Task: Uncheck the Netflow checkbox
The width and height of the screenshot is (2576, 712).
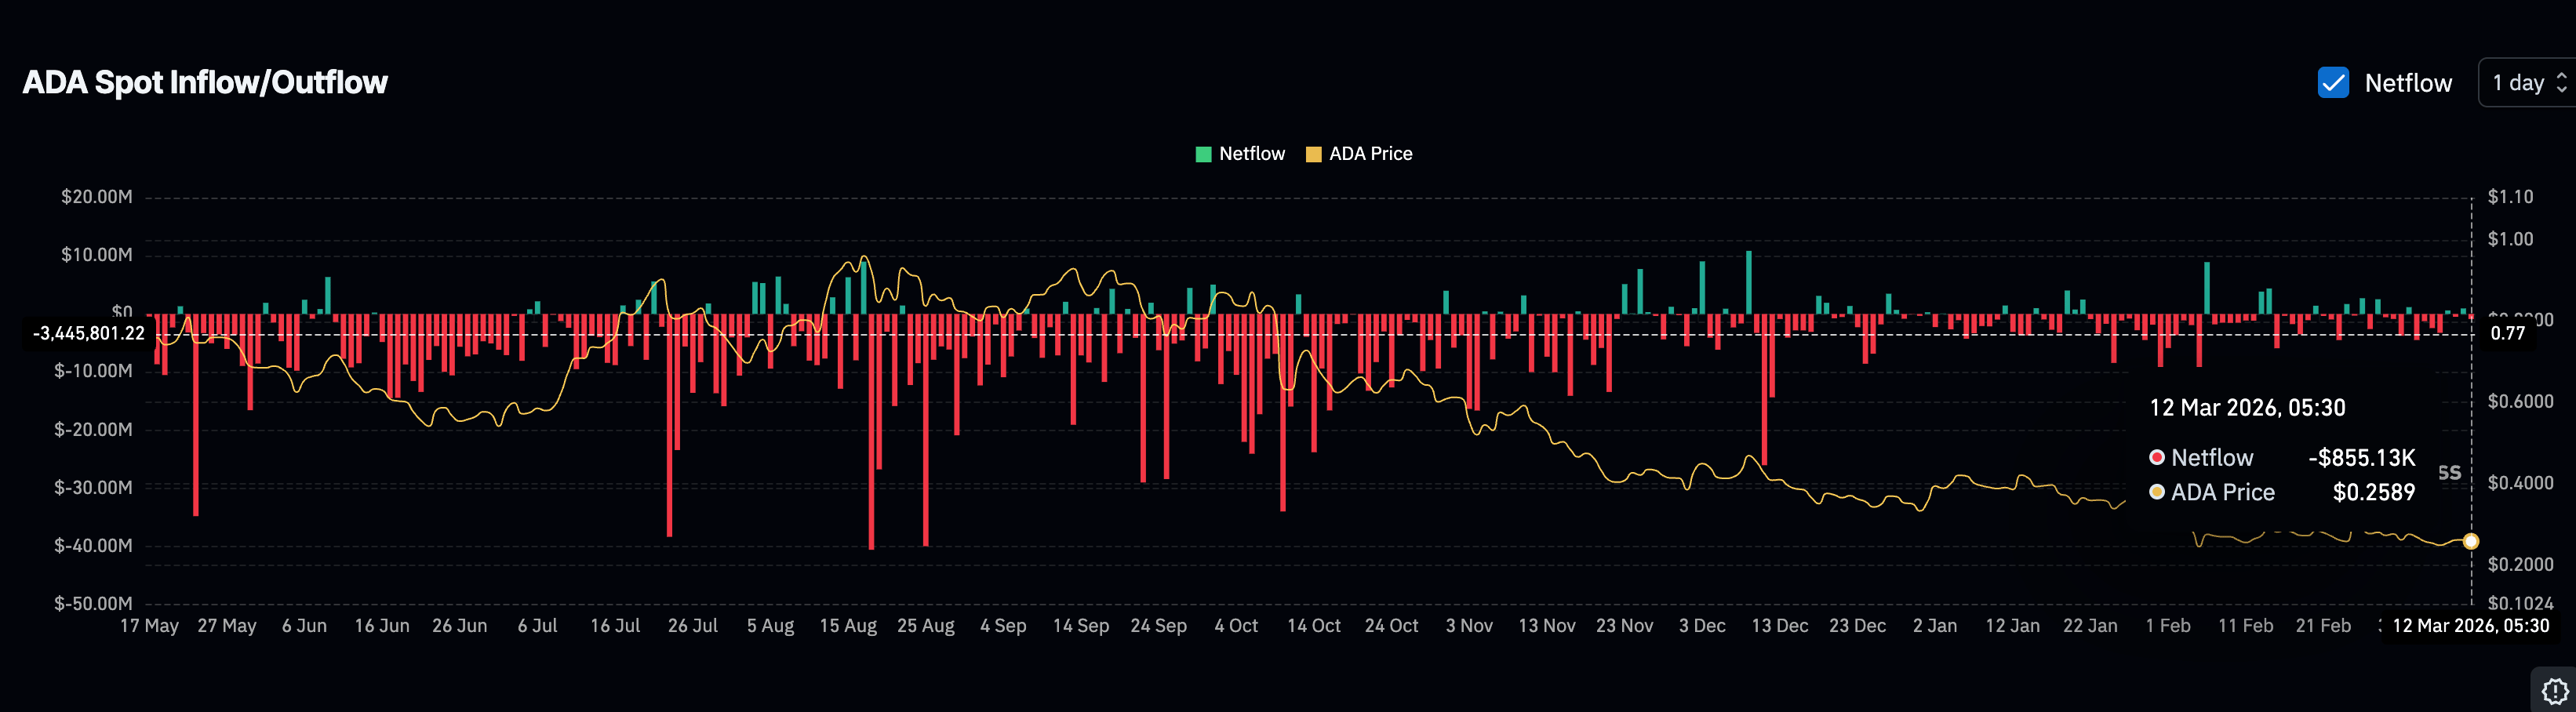Action: [x=2333, y=83]
